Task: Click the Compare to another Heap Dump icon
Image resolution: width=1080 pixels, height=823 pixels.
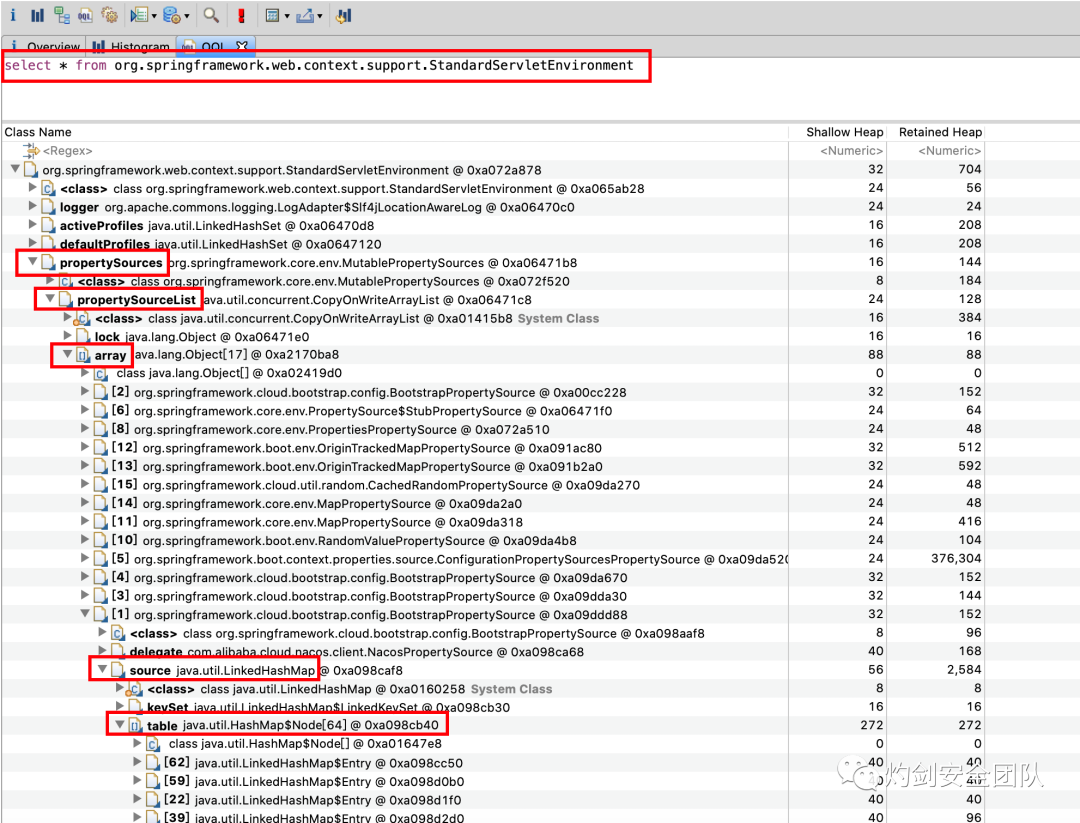Action: pos(344,15)
